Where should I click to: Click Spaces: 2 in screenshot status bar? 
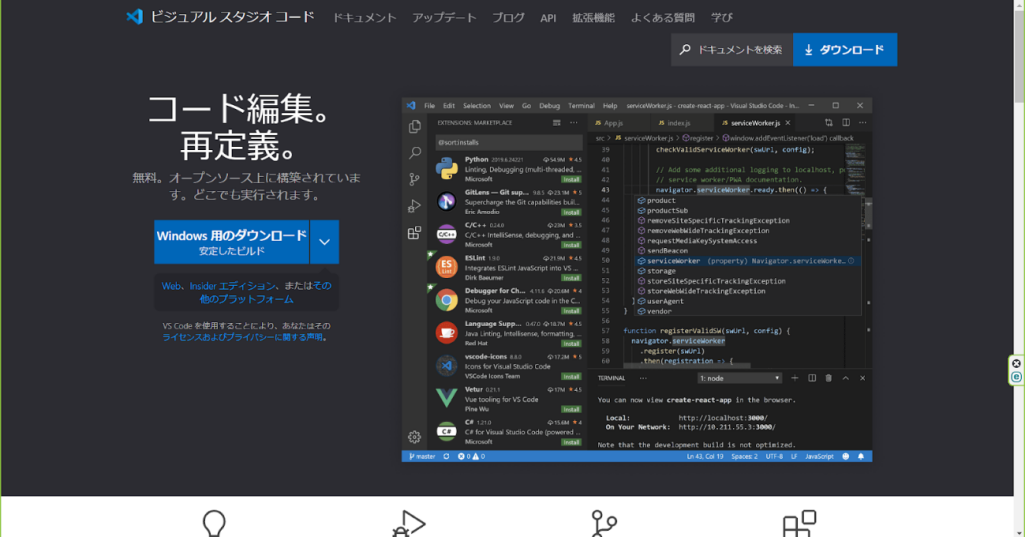[x=744, y=457]
